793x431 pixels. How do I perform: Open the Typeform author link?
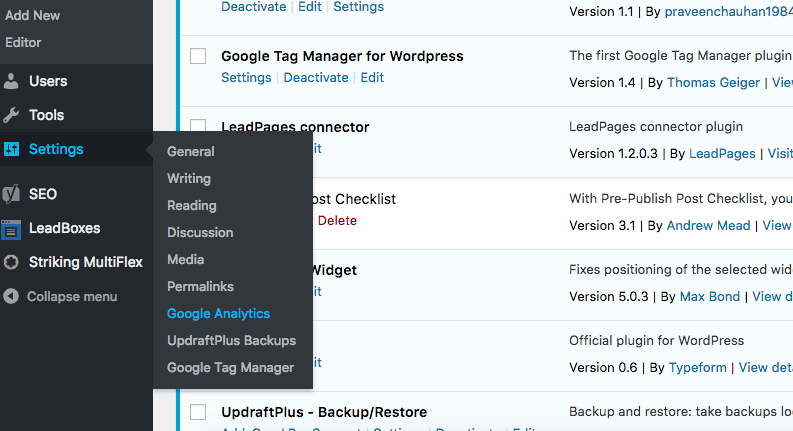(x=697, y=368)
